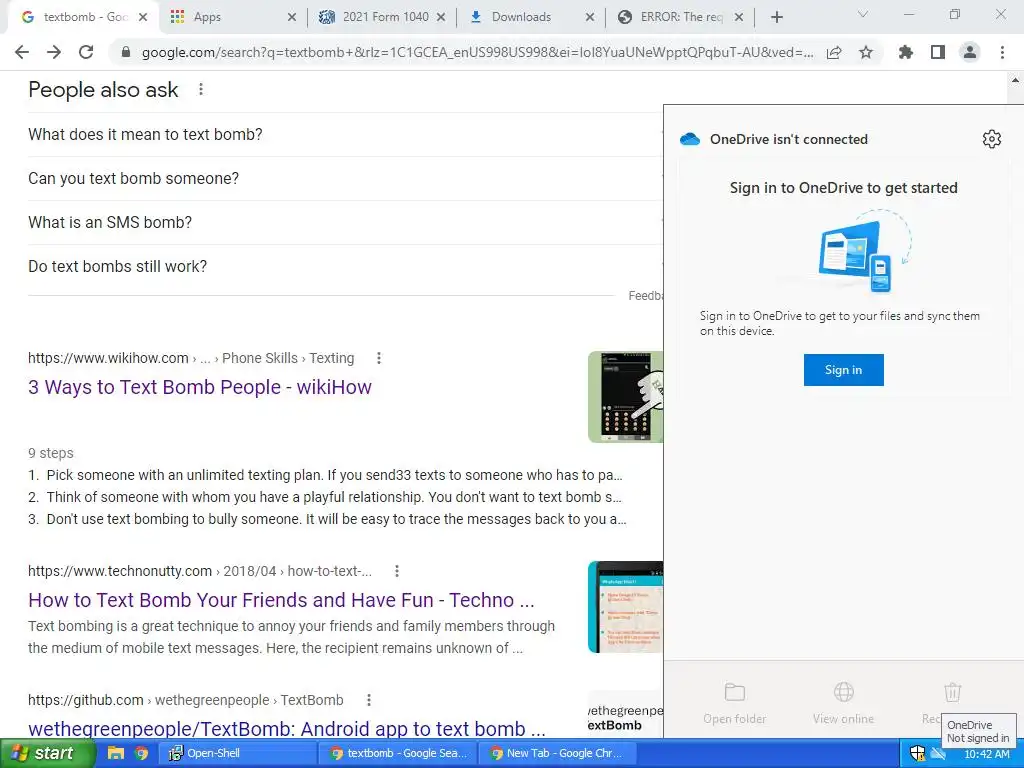Click the taskbar clock showing 10:42 AM
Screen dimensions: 1024x768
pyautogui.click(x=987, y=754)
